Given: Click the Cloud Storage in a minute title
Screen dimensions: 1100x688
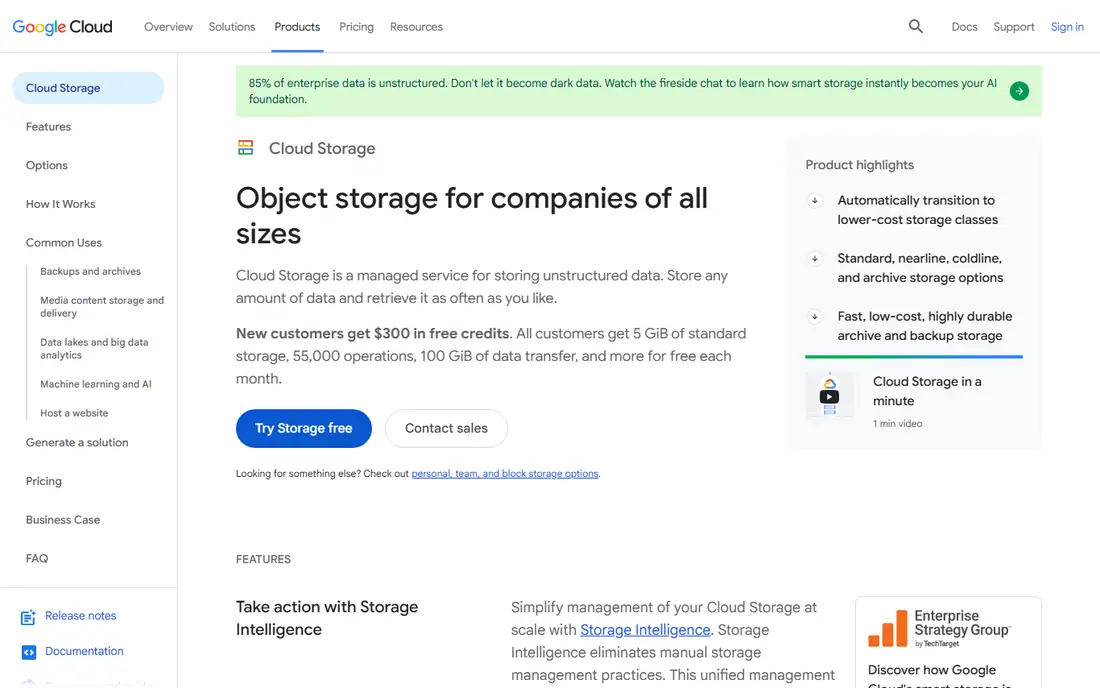Looking at the screenshot, I should [927, 391].
